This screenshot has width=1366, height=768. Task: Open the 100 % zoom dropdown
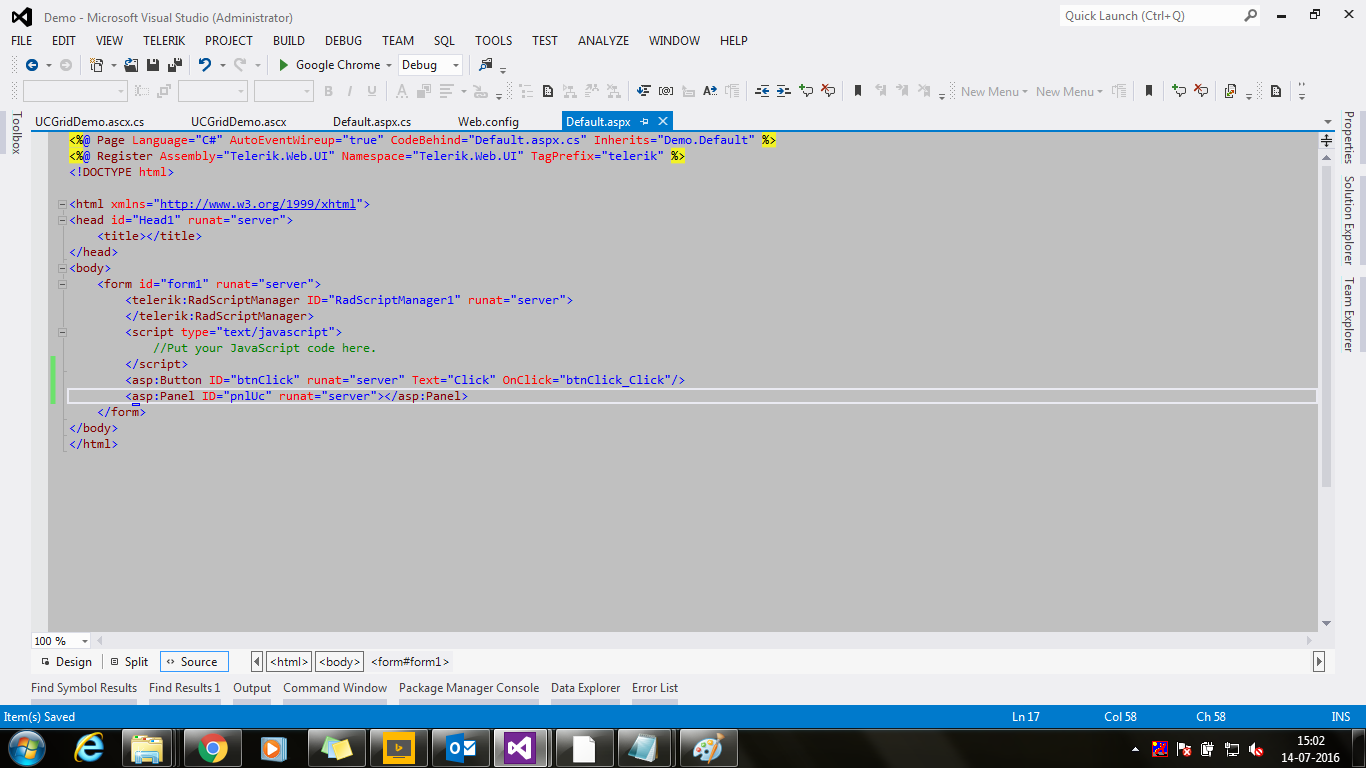pos(84,641)
